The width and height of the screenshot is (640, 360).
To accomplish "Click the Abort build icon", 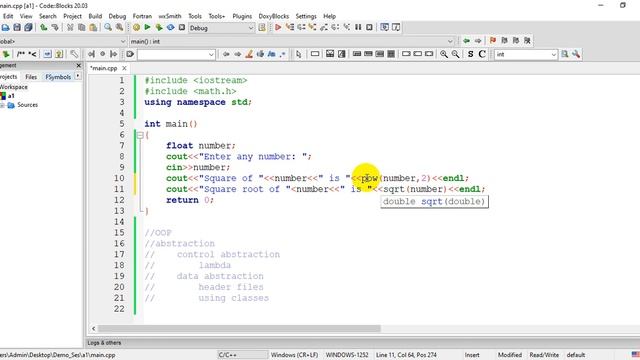I will (x=182, y=27).
